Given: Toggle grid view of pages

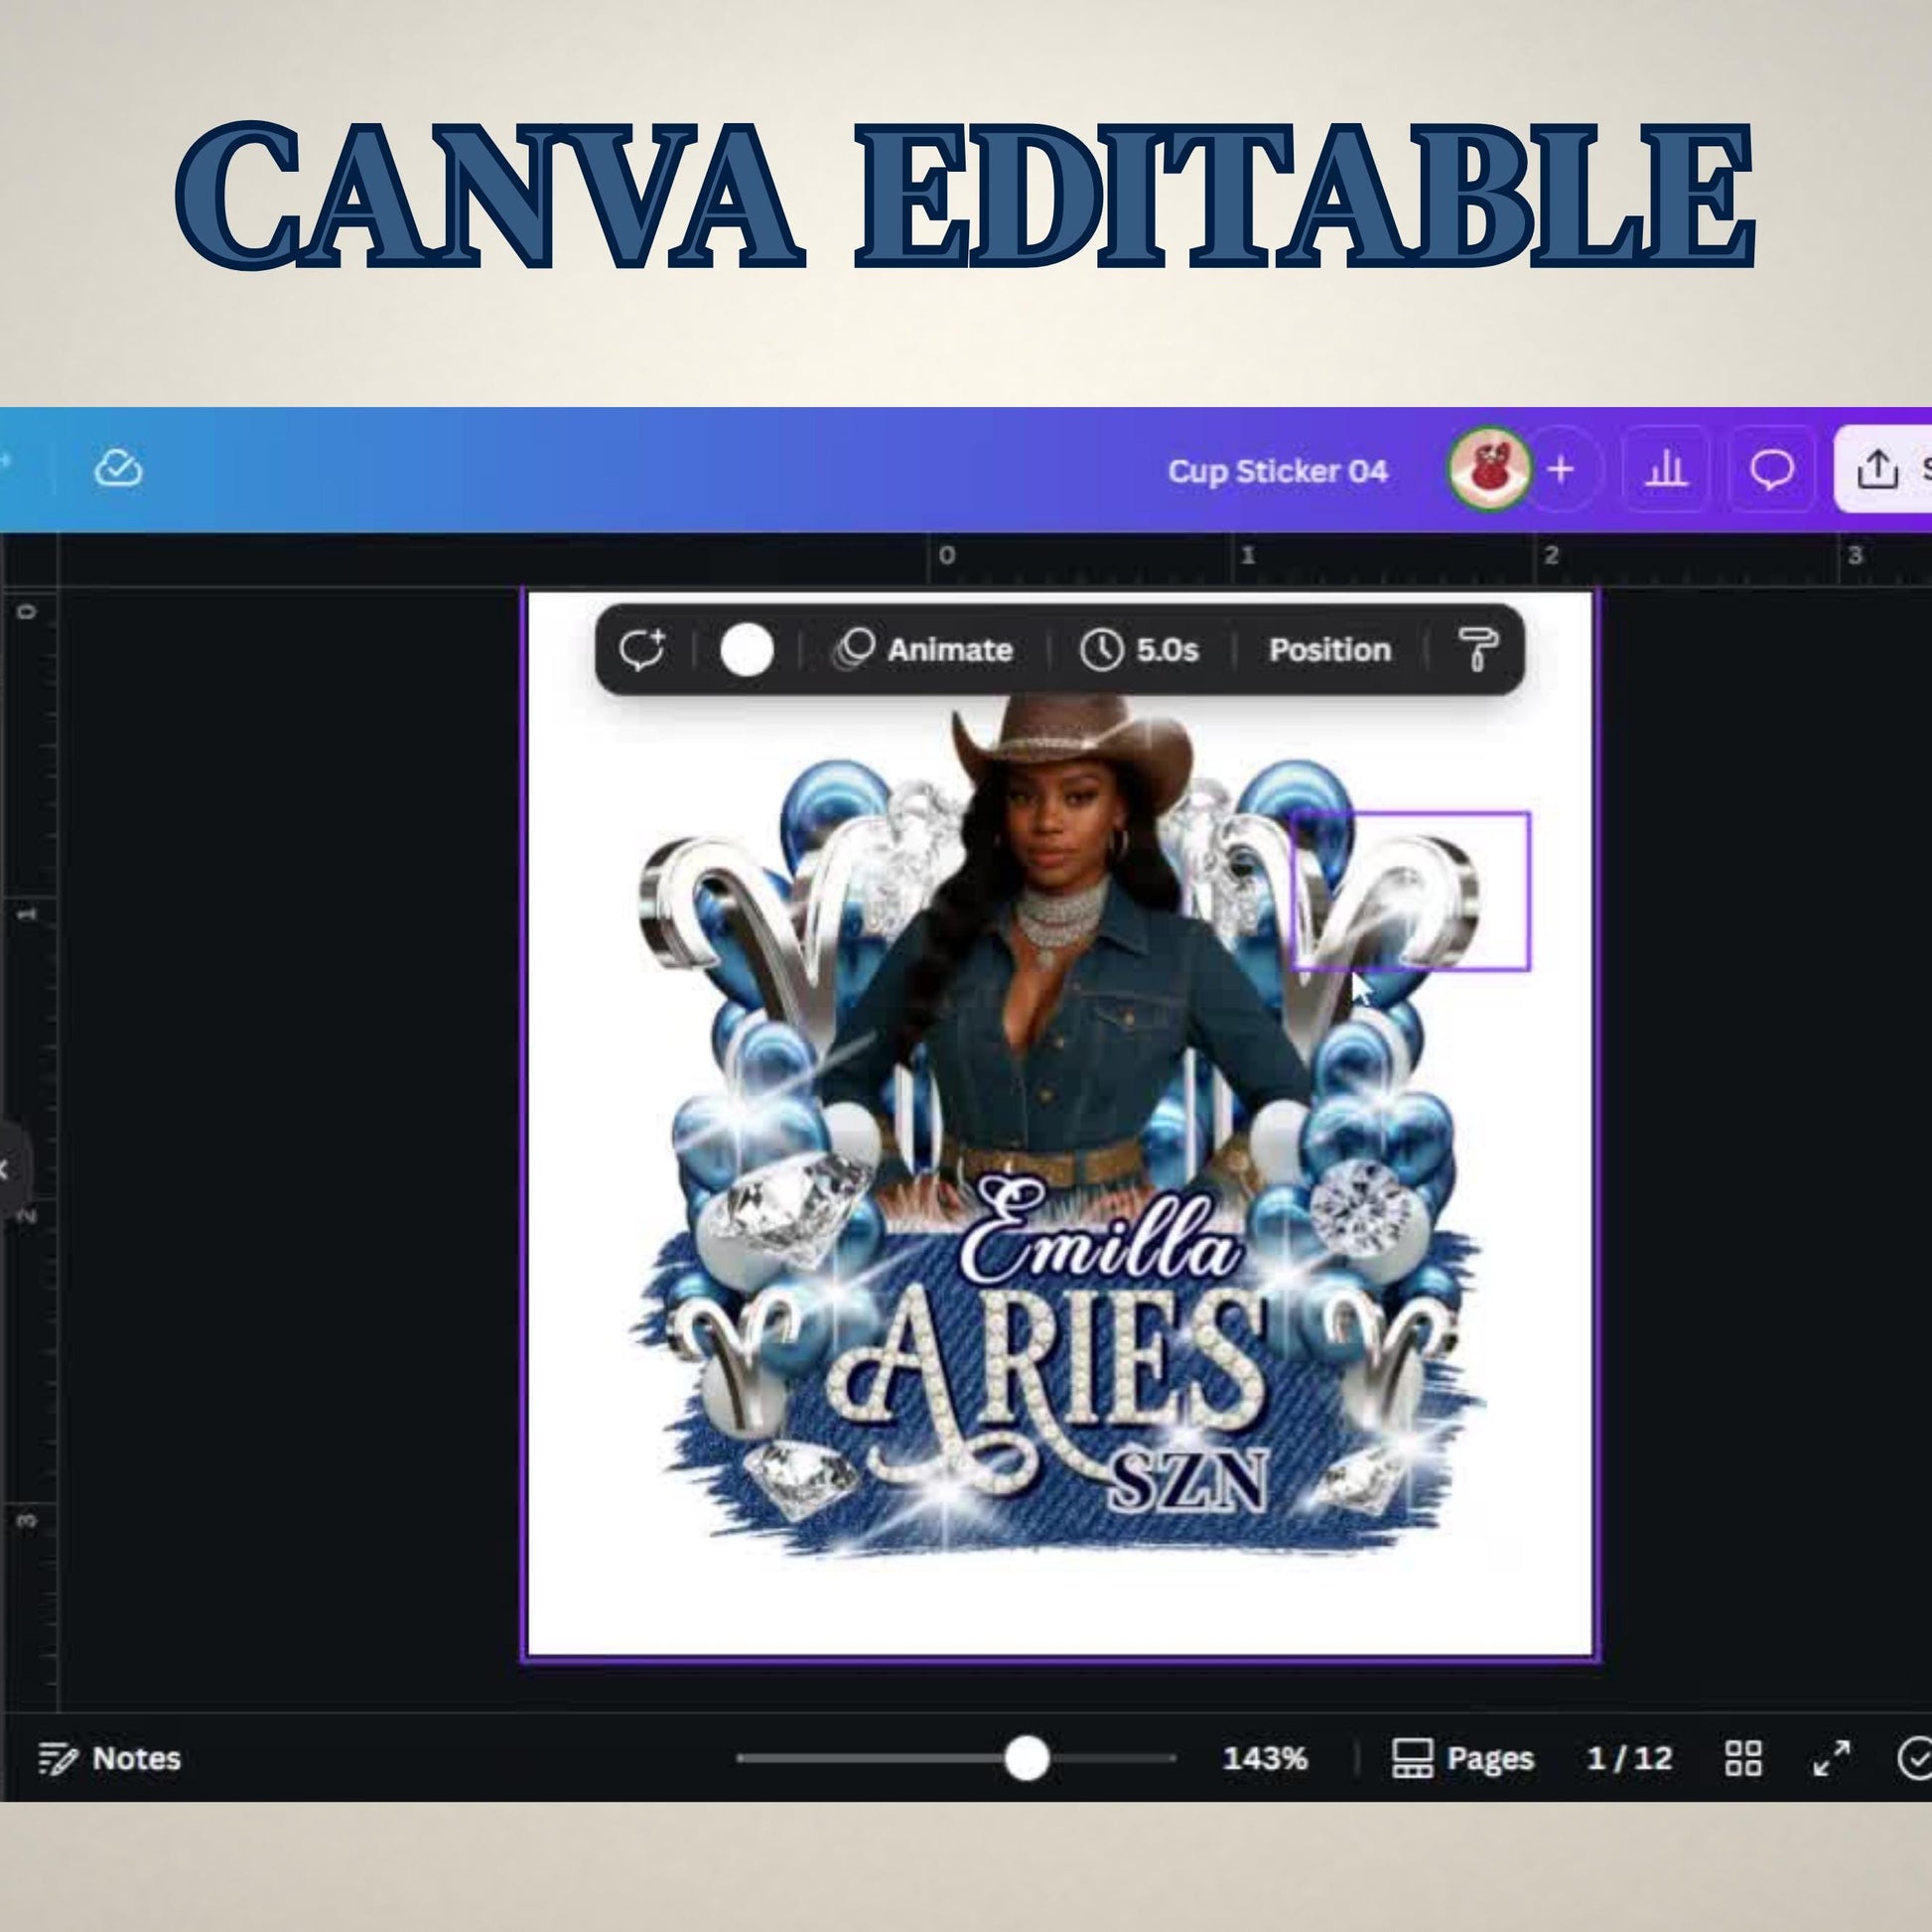Looking at the screenshot, I should [x=1743, y=1758].
